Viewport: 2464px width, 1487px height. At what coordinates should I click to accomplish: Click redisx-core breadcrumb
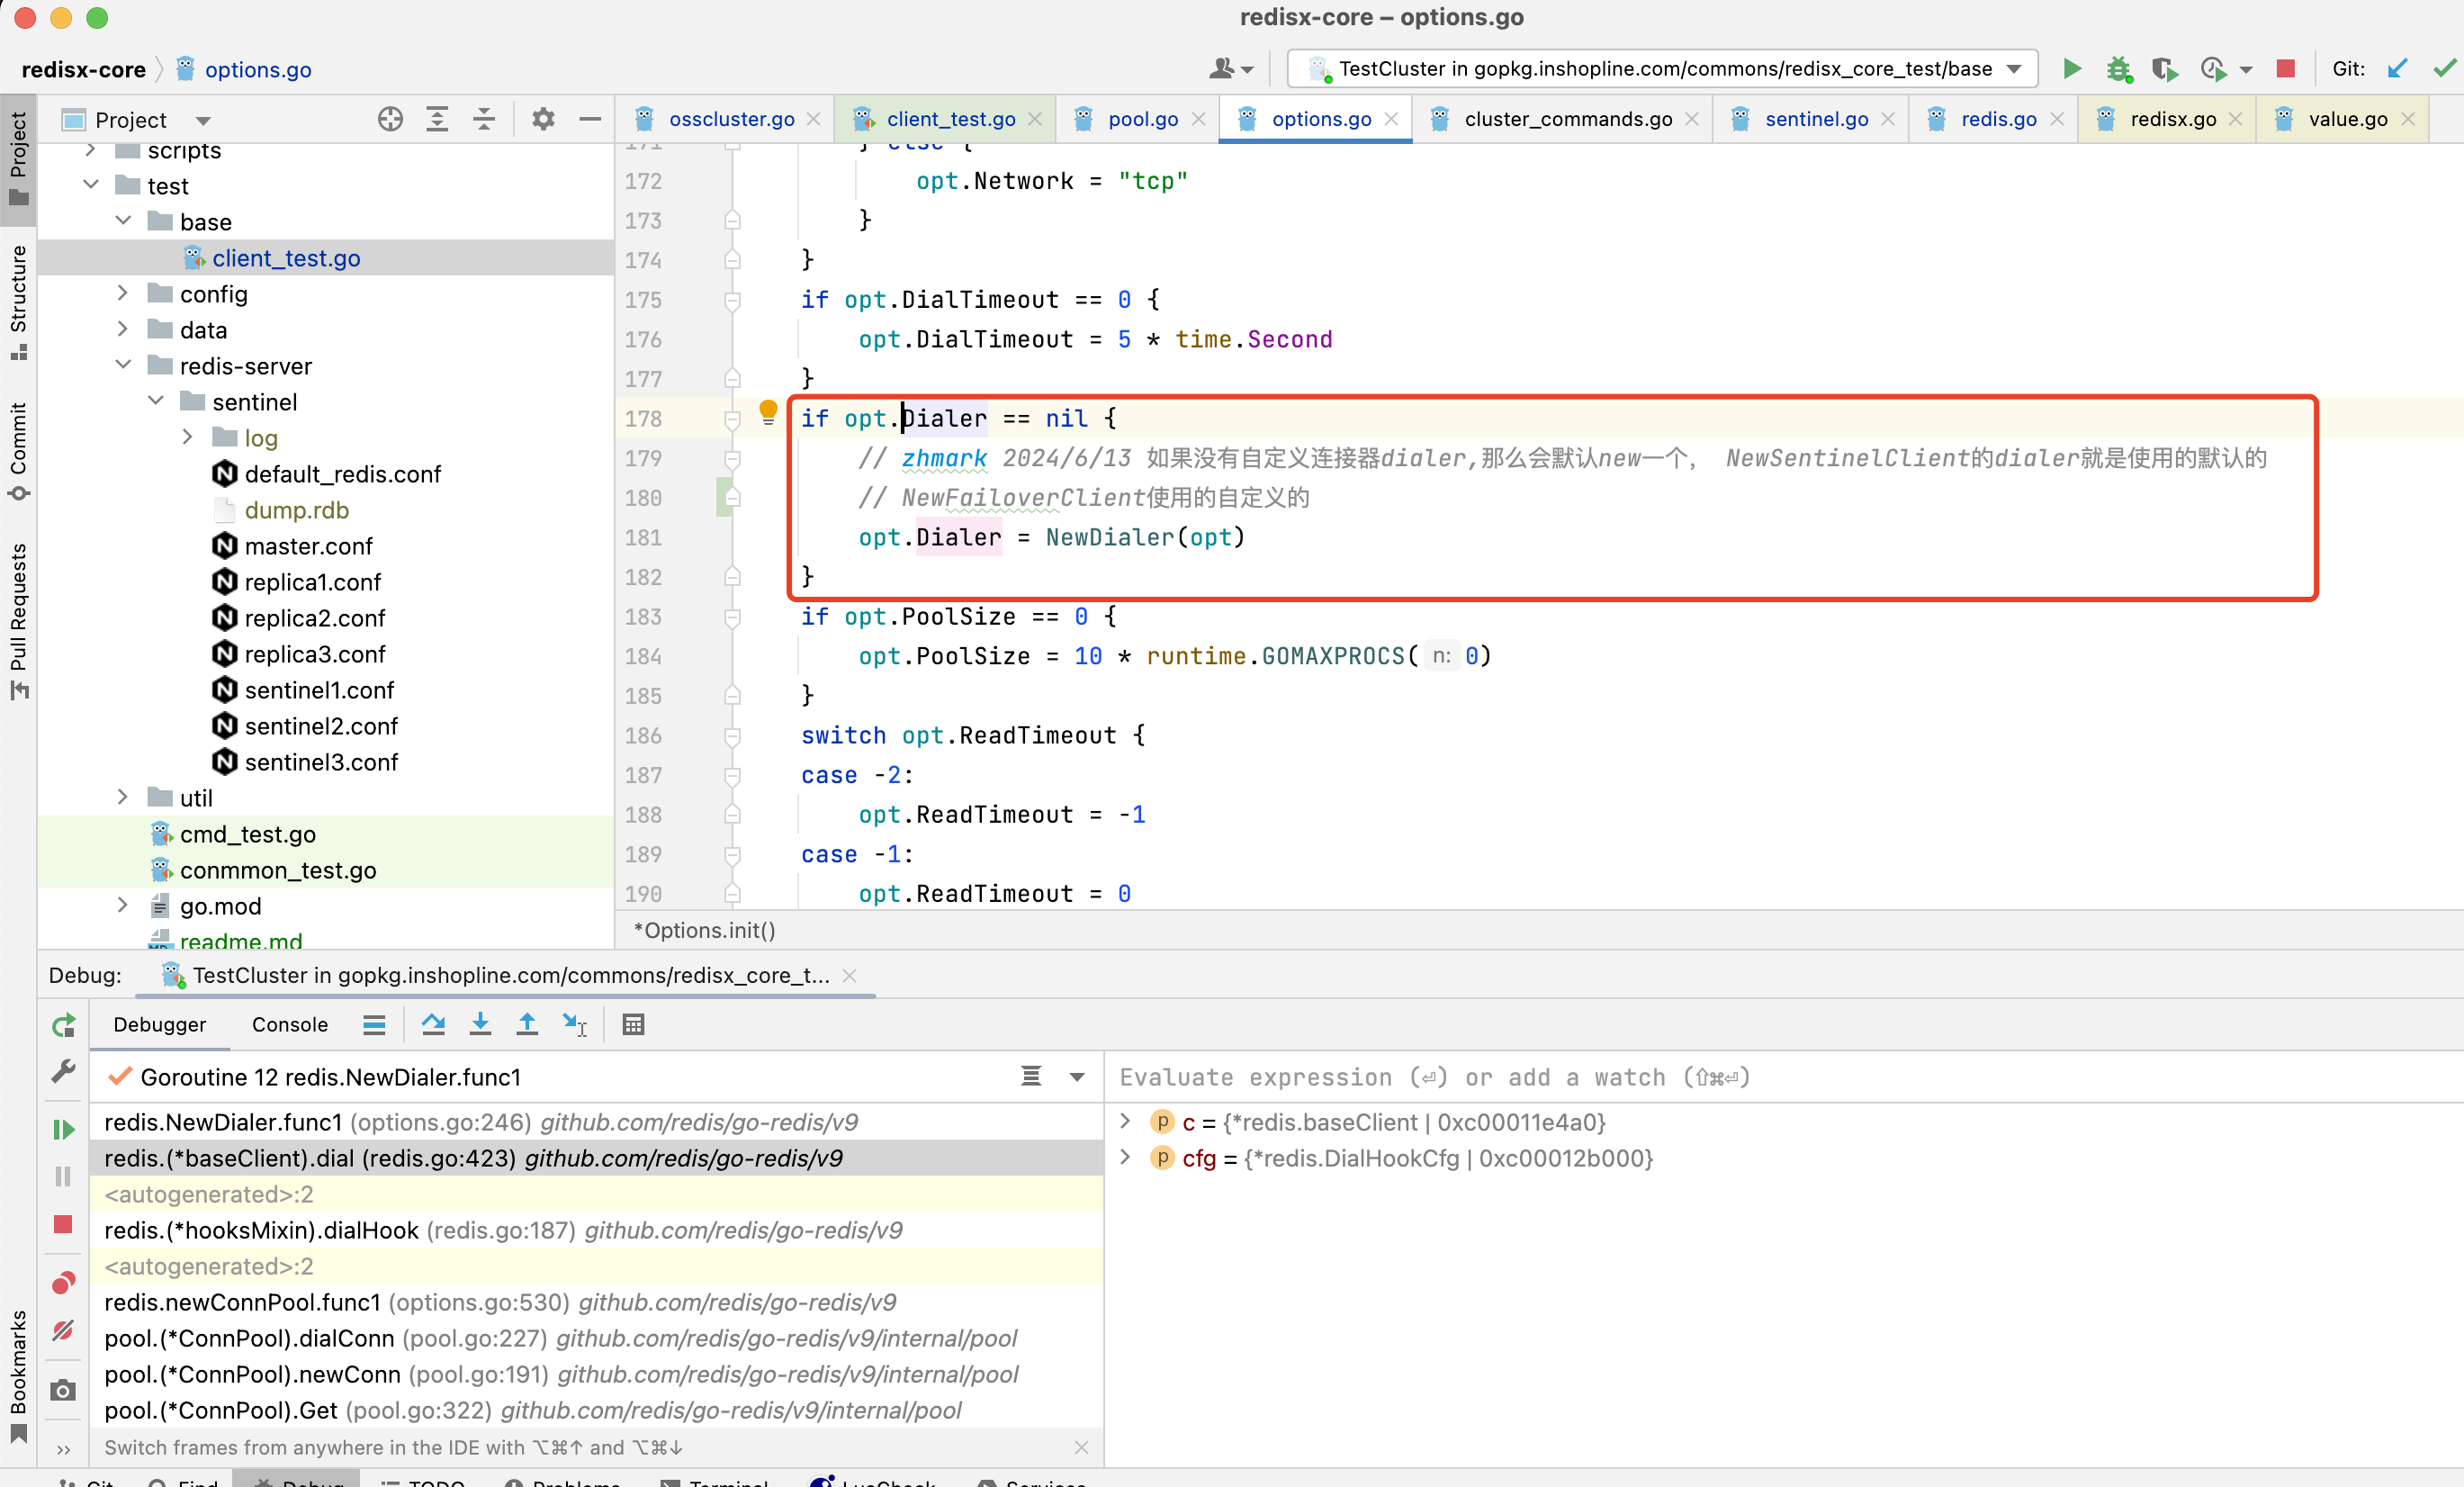tap(83, 69)
